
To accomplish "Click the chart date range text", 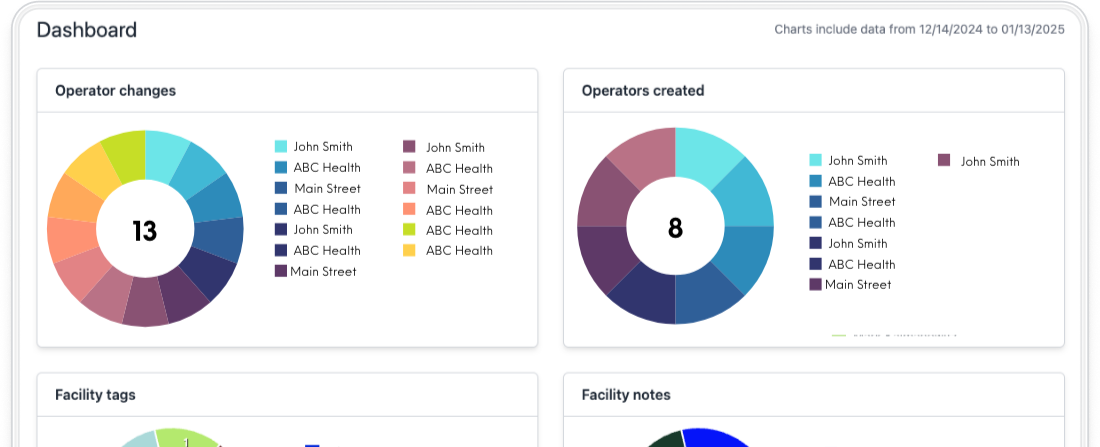I will 919,30.
